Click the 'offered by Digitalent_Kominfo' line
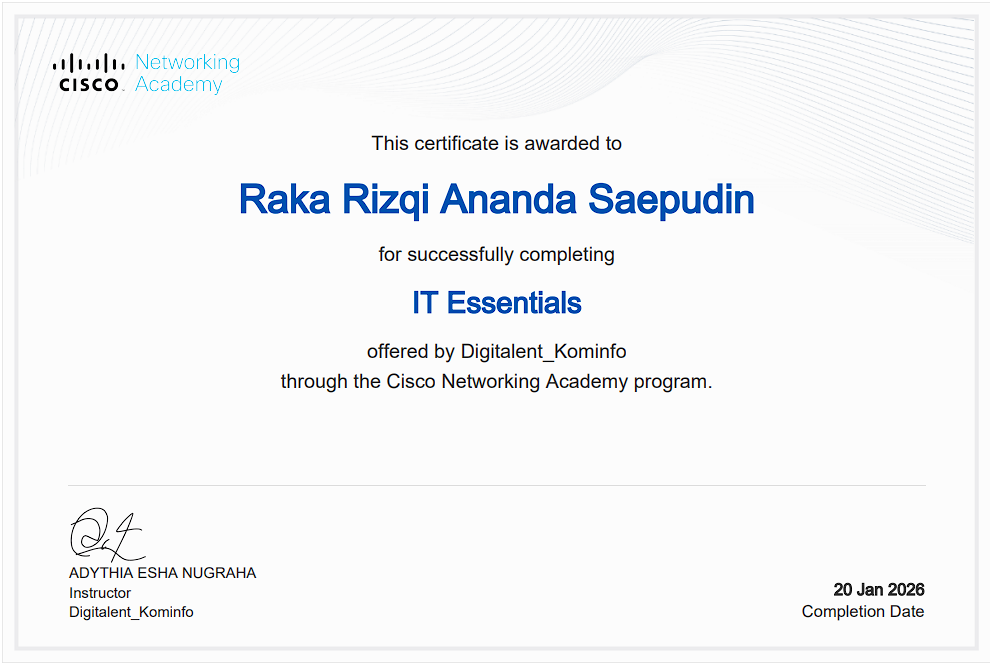Screen dimensions: 990x665 coord(496,351)
